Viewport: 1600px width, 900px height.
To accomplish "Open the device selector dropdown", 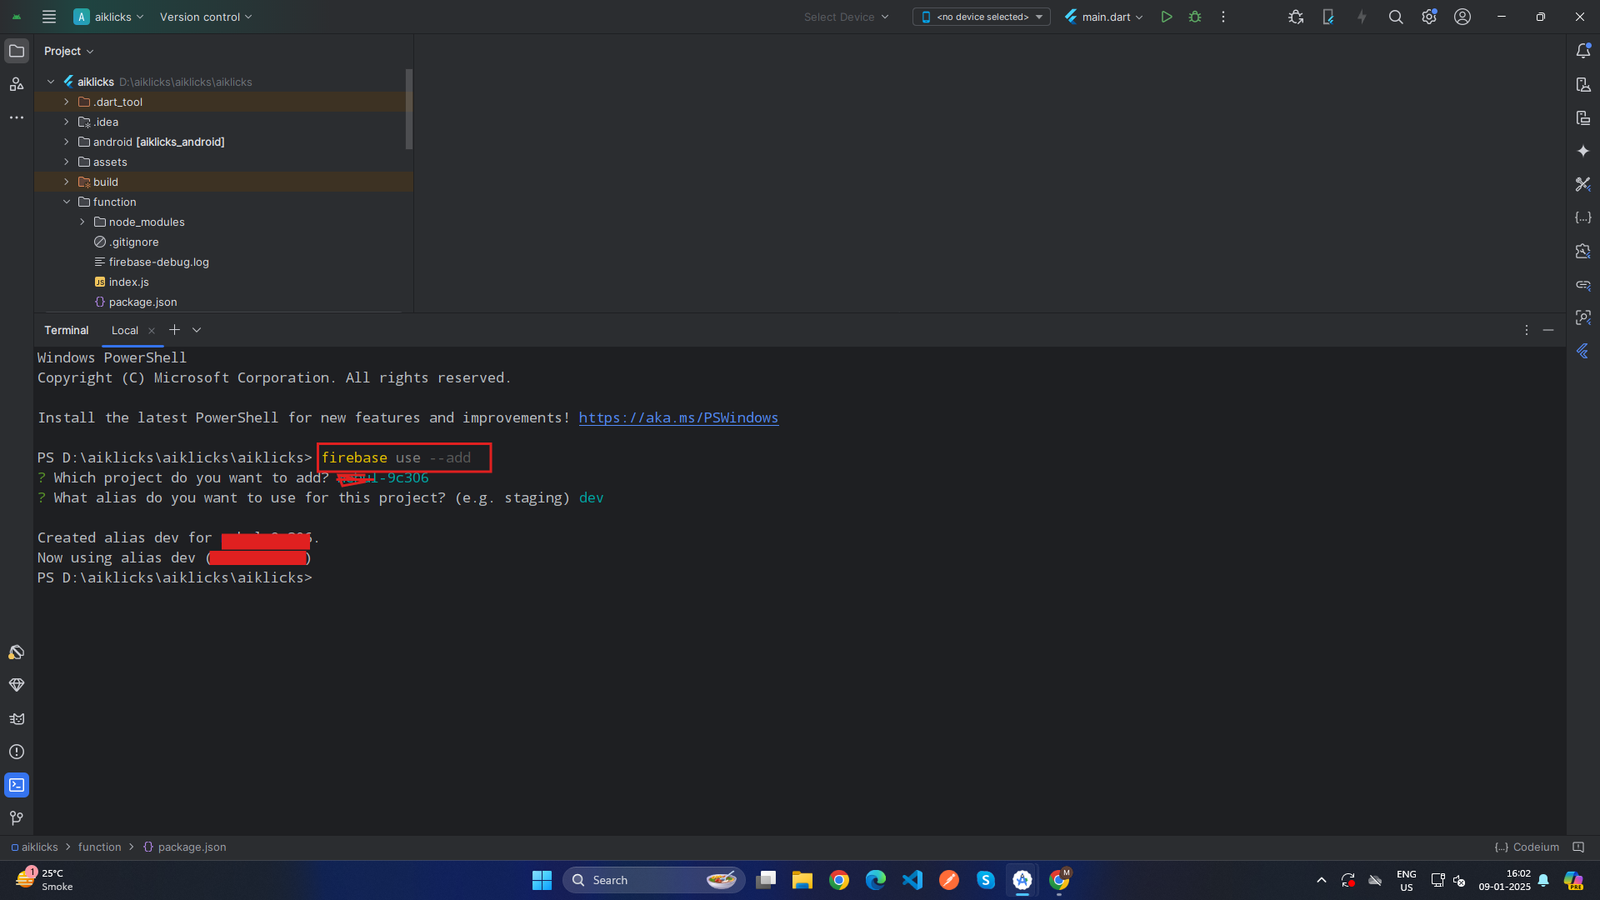I will 981,17.
